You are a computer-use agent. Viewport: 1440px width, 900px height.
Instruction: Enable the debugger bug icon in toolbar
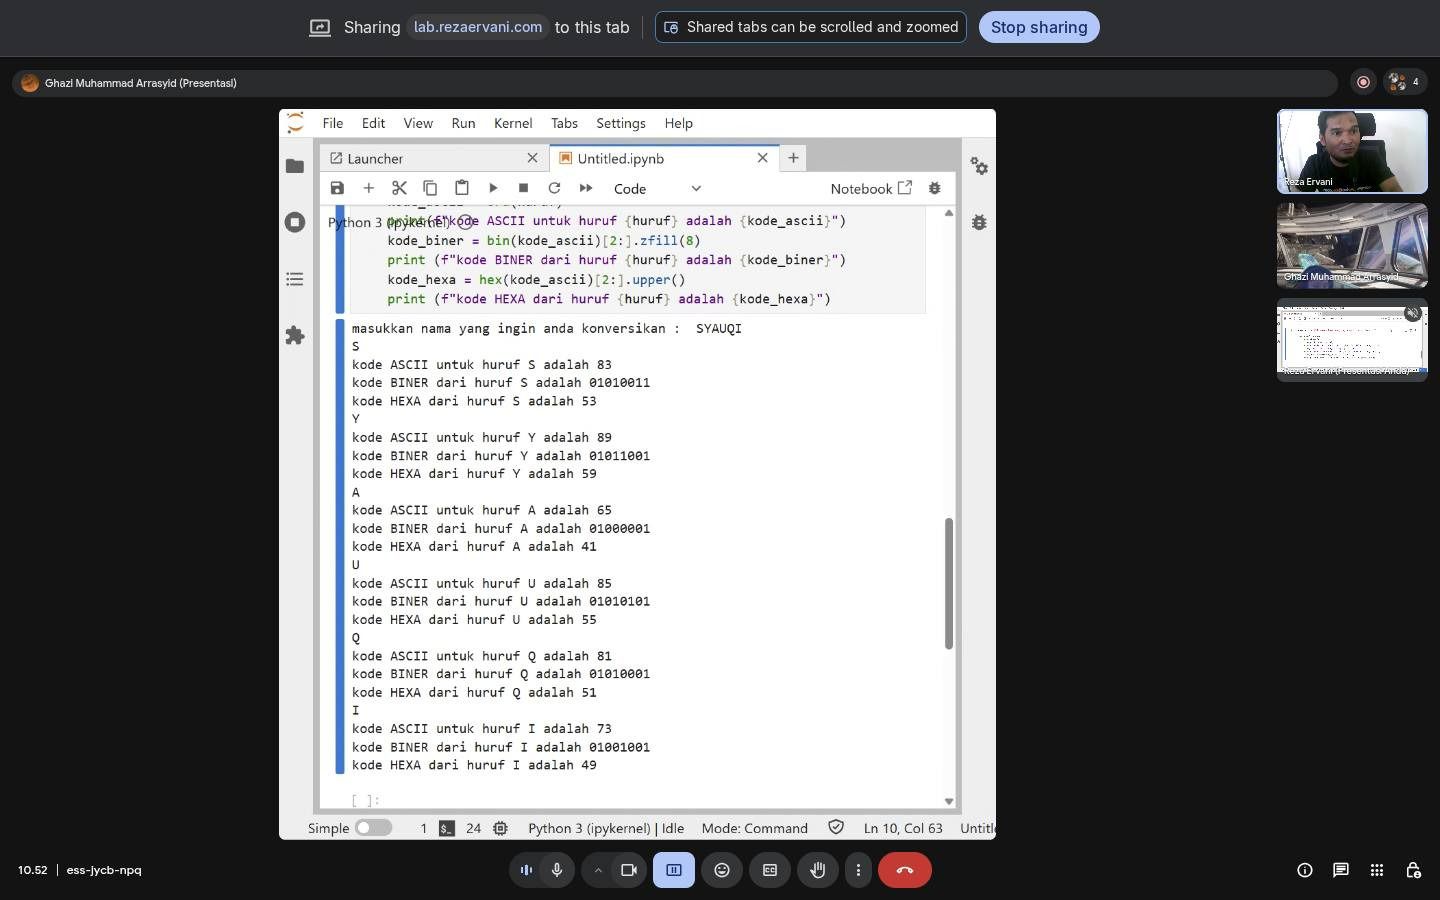pyautogui.click(x=935, y=188)
